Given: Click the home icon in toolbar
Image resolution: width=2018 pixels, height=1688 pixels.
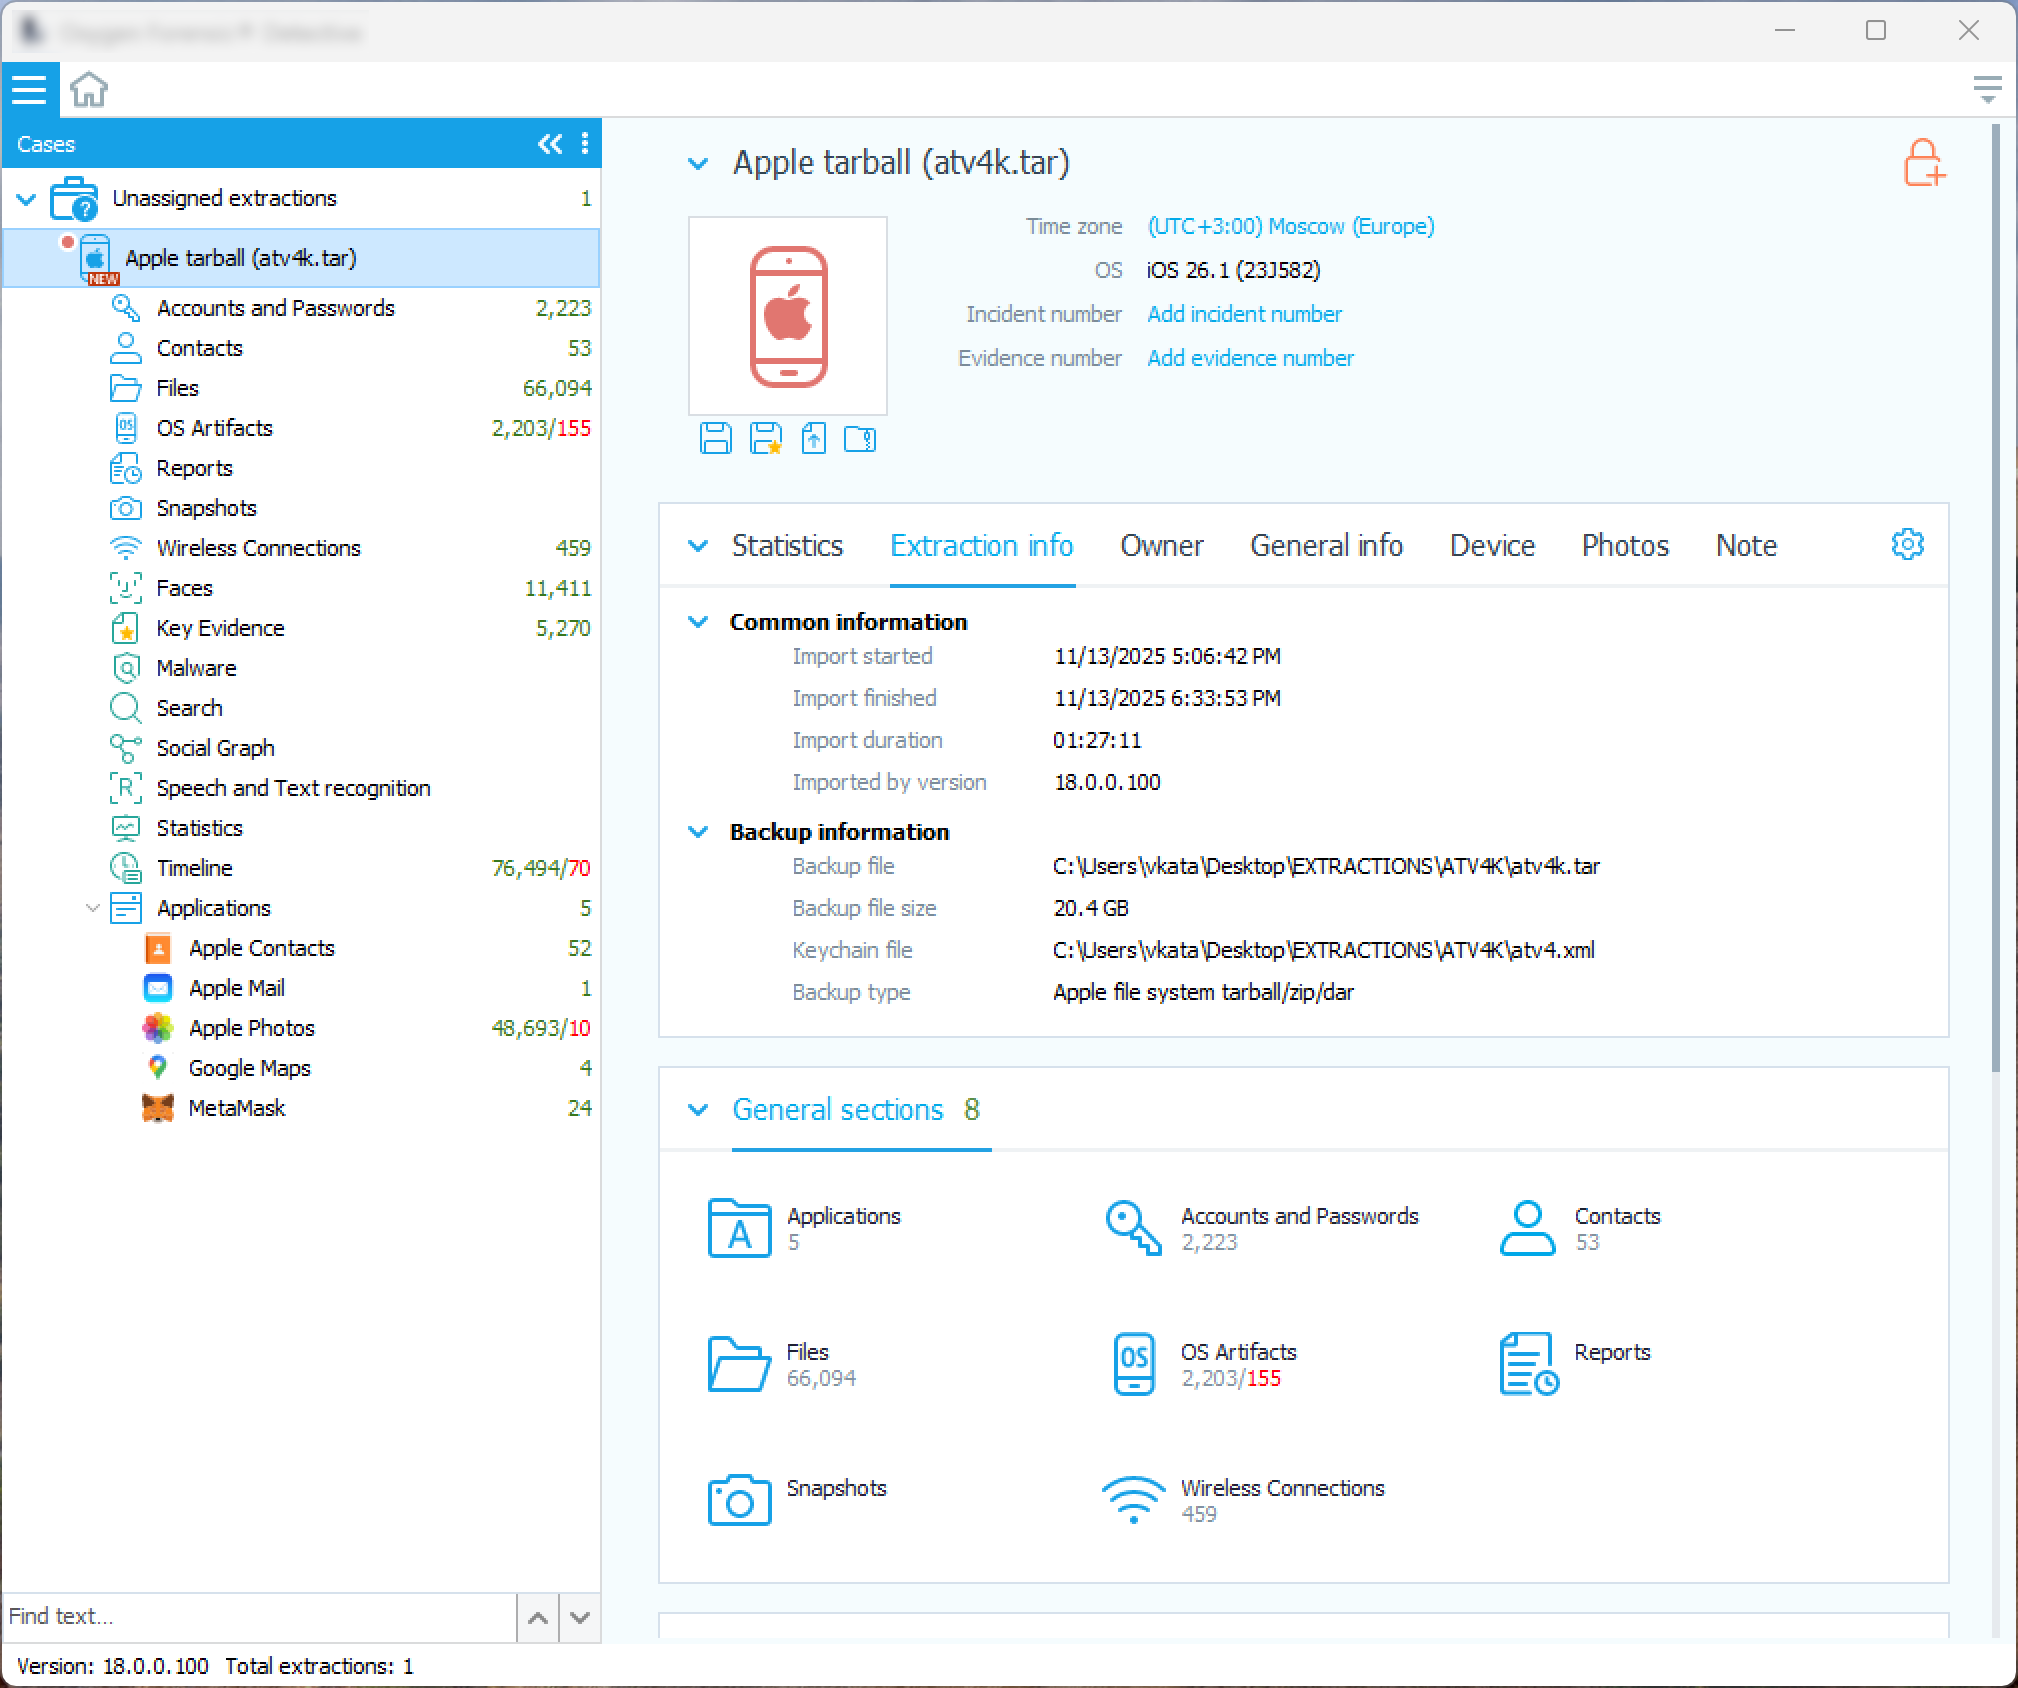Looking at the screenshot, I should (x=89, y=90).
